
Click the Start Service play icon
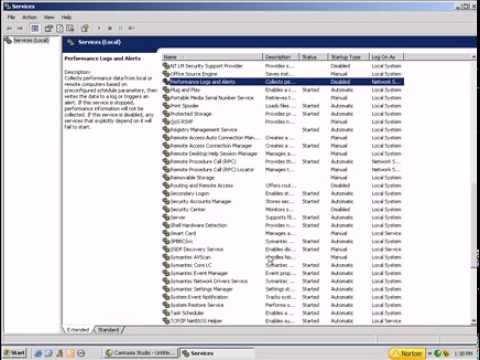point(99,28)
